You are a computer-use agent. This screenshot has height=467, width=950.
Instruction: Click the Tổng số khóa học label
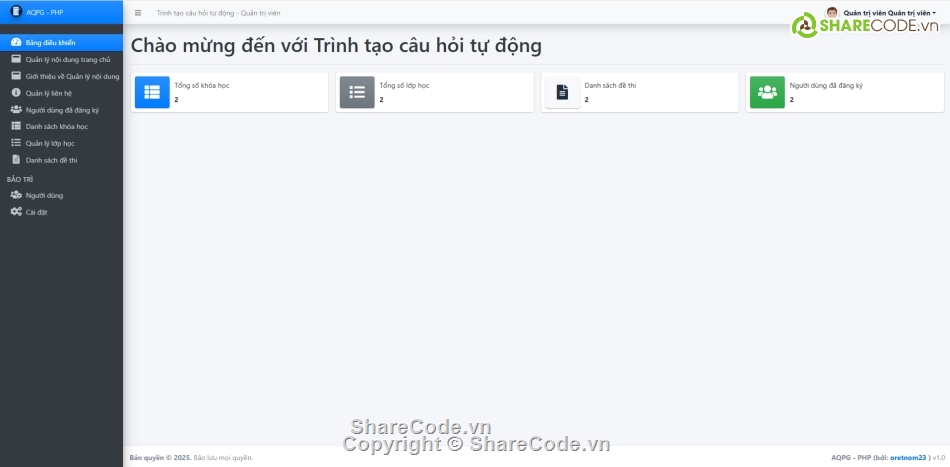(202, 85)
